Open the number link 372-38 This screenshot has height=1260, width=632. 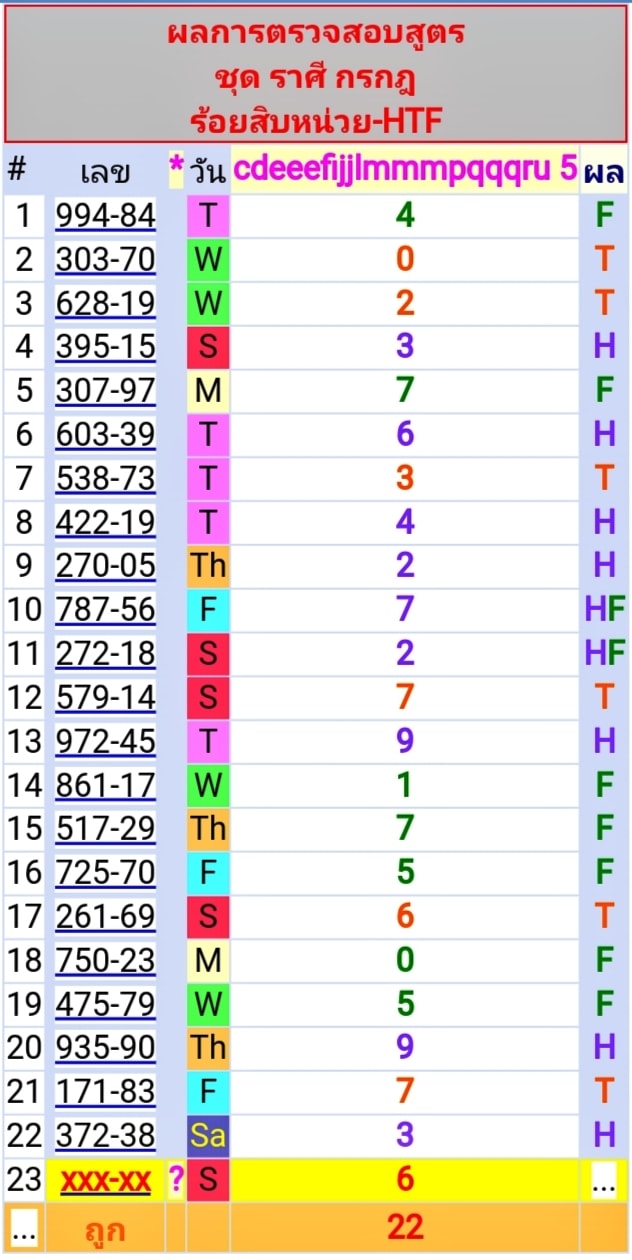pyautogui.click(x=105, y=1135)
